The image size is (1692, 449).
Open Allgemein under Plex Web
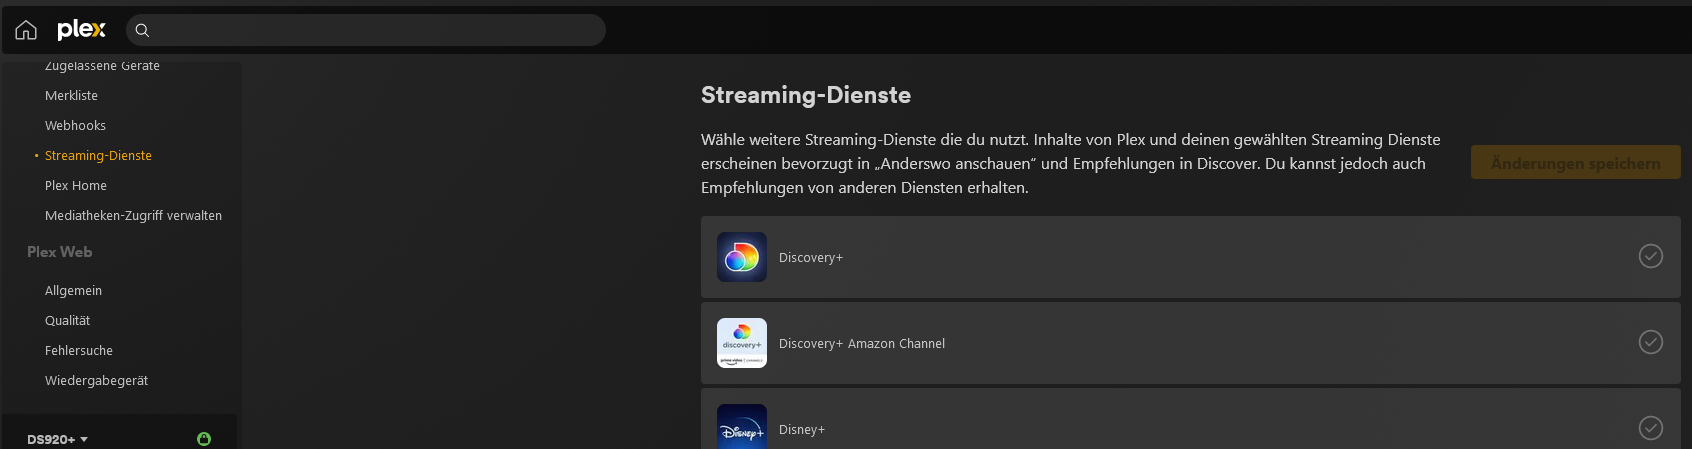coord(73,291)
